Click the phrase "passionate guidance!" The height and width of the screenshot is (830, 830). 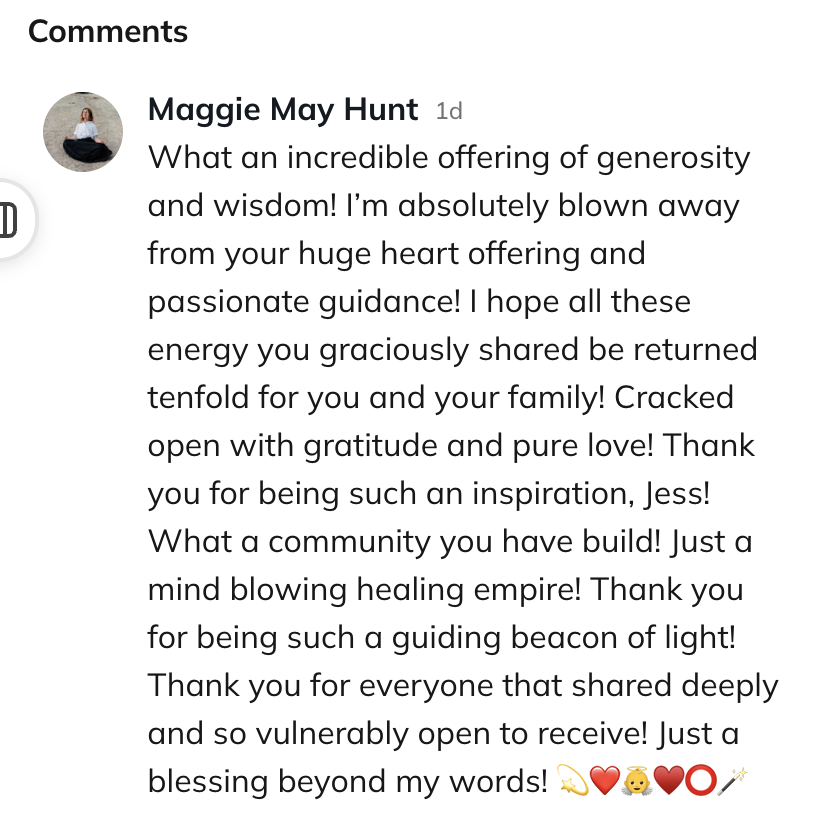click(x=312, y=301)
